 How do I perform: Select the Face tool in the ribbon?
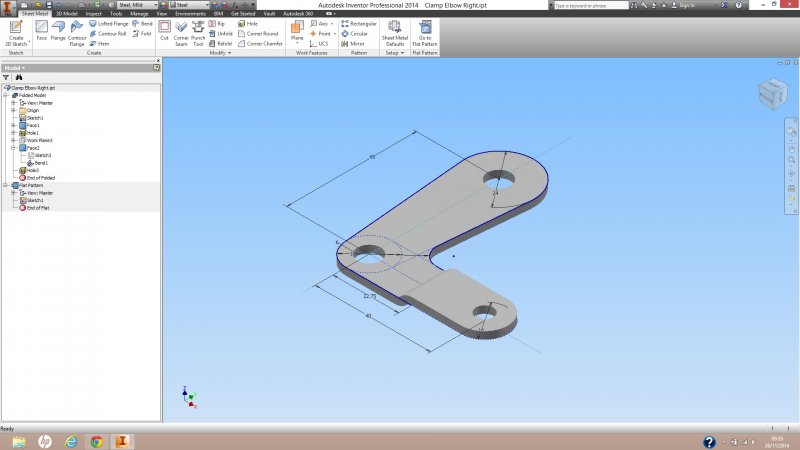pyautogui.click(x=42, y=32)
